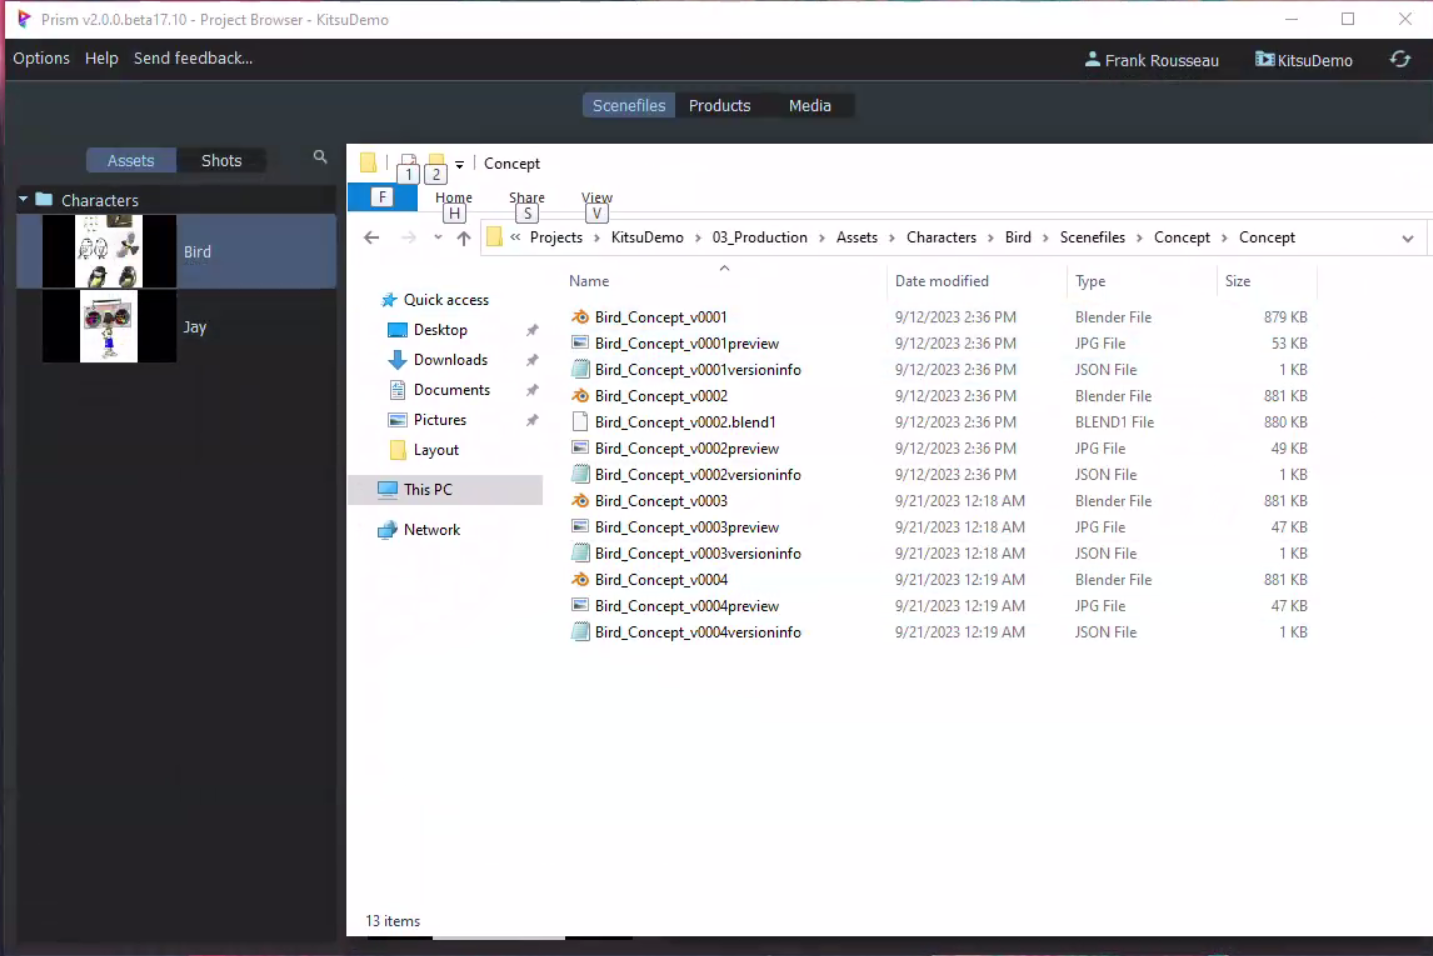Click the Quick access star icon
This screenshot has height=956, width=1433.
click(389, 300)
